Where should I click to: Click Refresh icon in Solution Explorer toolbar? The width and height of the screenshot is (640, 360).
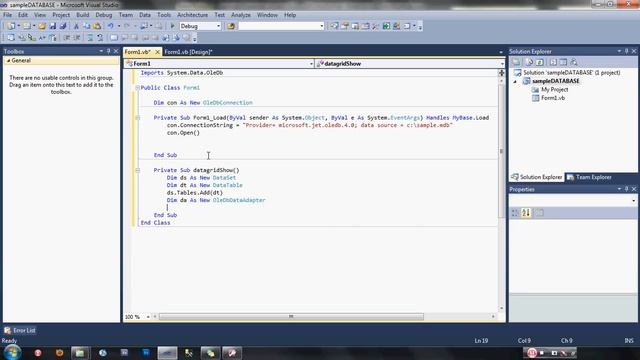point(540,62)
